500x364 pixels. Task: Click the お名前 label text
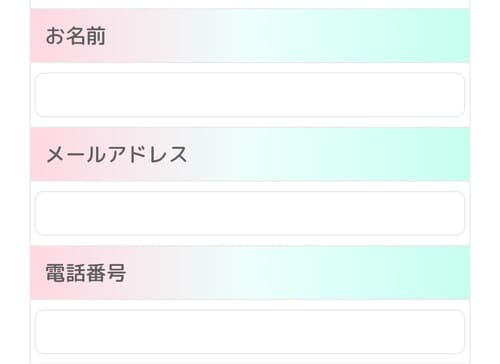click(x=76, y=36)
